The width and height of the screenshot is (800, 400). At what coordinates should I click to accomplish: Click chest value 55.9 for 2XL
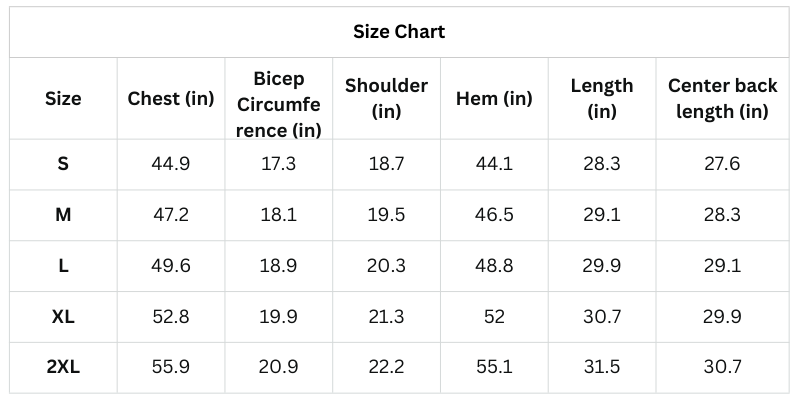tap(171, 367)
